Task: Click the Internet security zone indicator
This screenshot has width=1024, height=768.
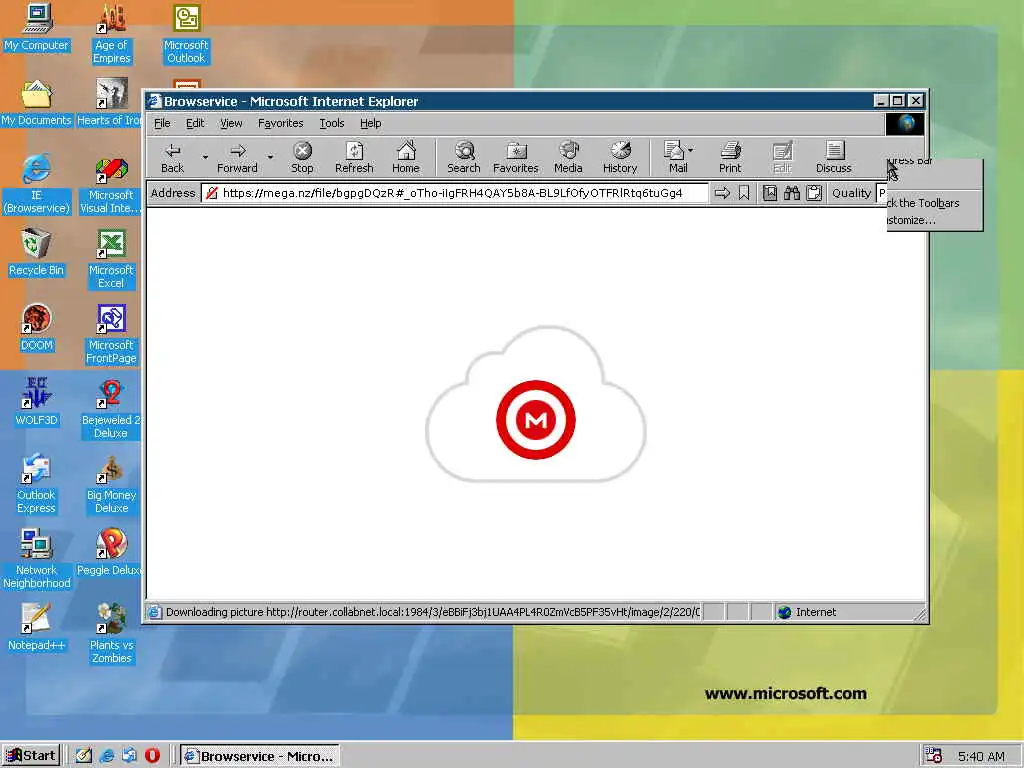Action: (808, 612)
